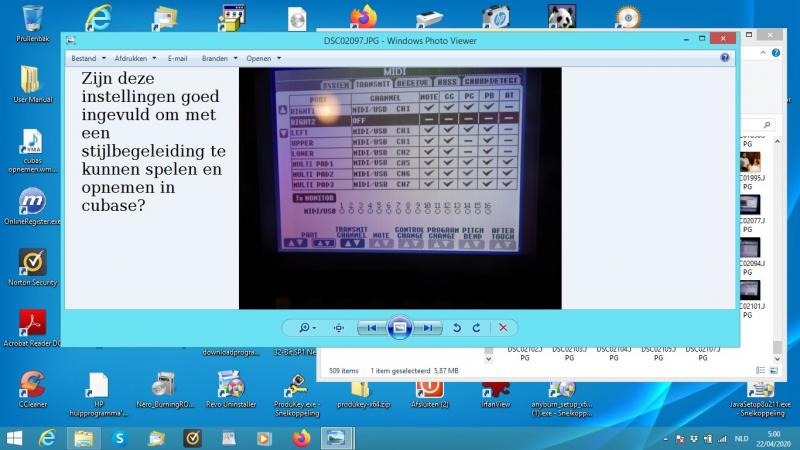Open Internet Explorer from taskbar
Image resolution: width=800 pixels, height=450 pixels.
coord(47,438)
